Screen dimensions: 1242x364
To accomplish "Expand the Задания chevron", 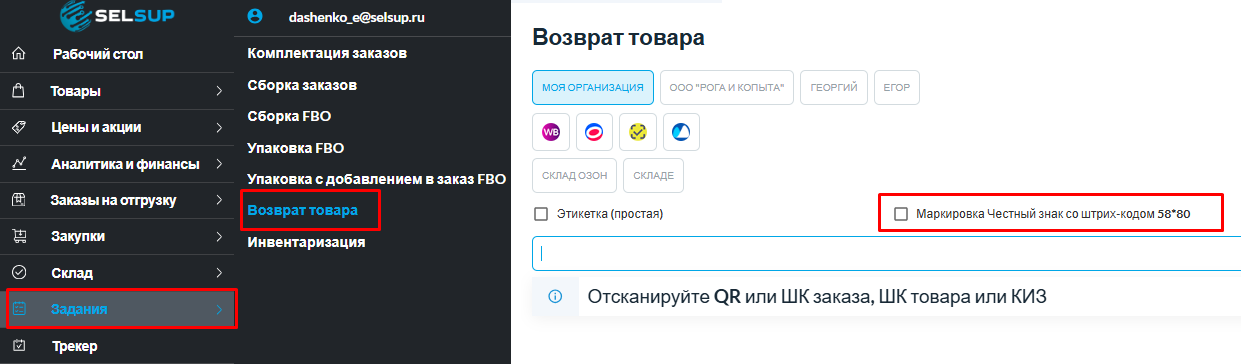I will point(219,309).
